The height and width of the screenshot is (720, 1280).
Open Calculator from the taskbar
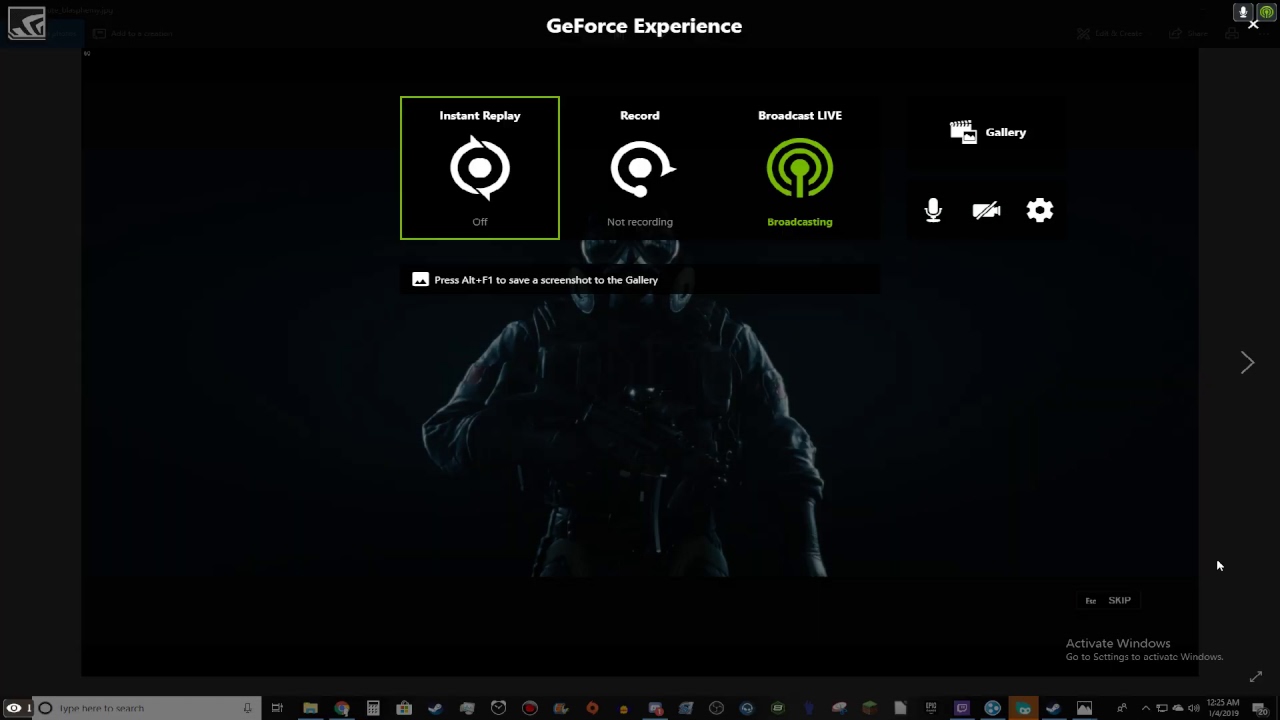pyautogui.click(x=373, y=708)
